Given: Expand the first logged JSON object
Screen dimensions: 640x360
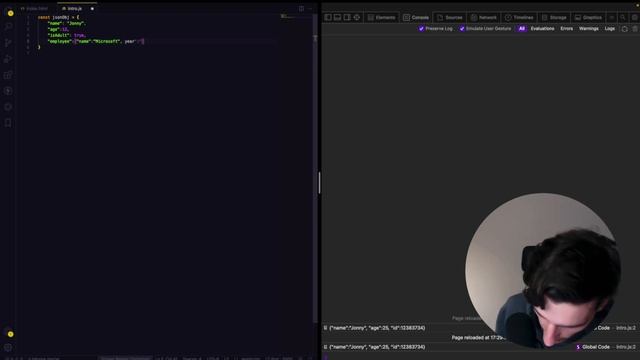Looking at the screenshot, I should click(325, 328).
